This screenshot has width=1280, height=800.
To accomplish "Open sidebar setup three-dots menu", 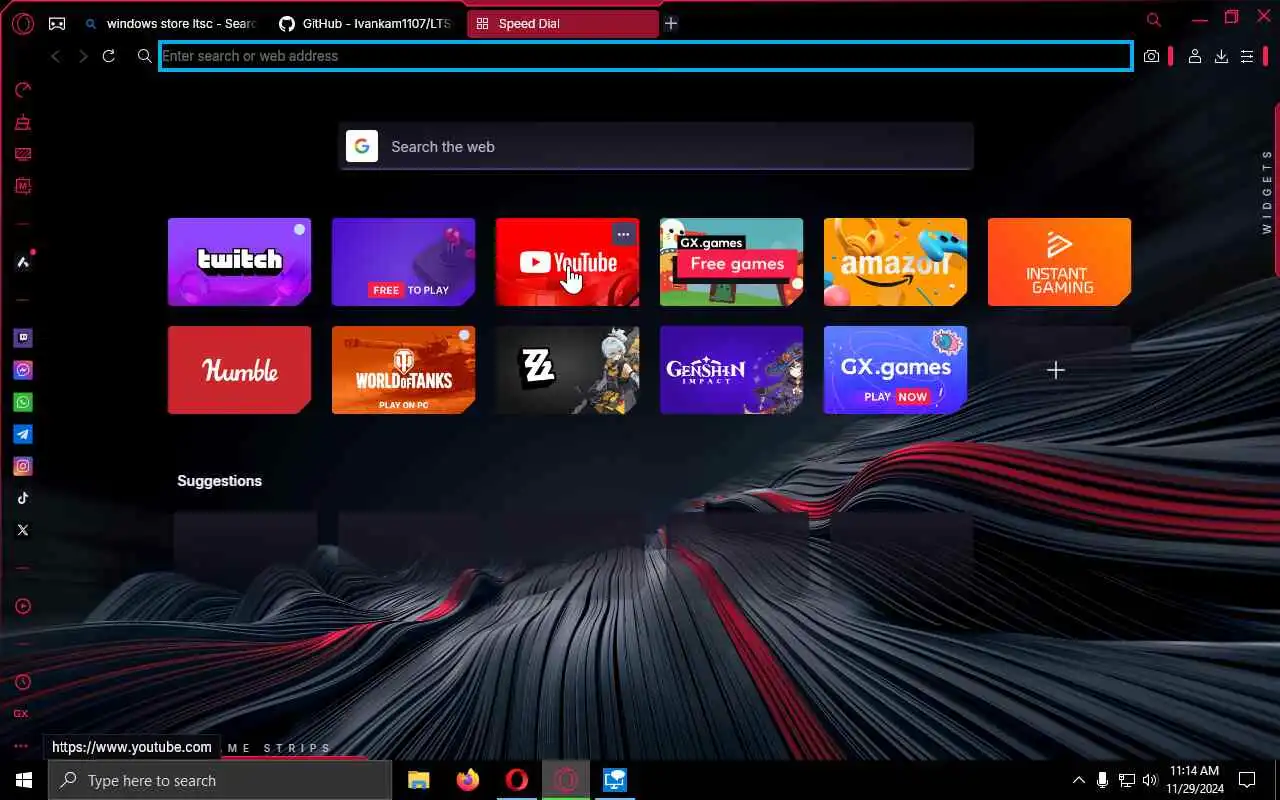I will click(x=21, y=746).
